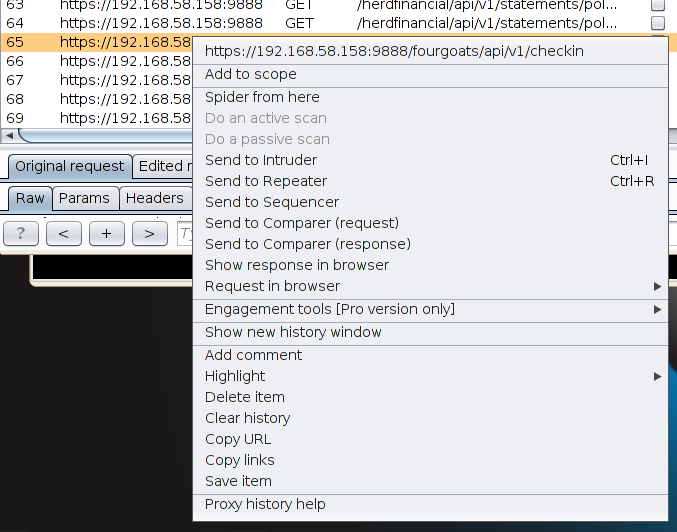Click the question mark help button
Viewport: 677px width, 532px height.
21,234
